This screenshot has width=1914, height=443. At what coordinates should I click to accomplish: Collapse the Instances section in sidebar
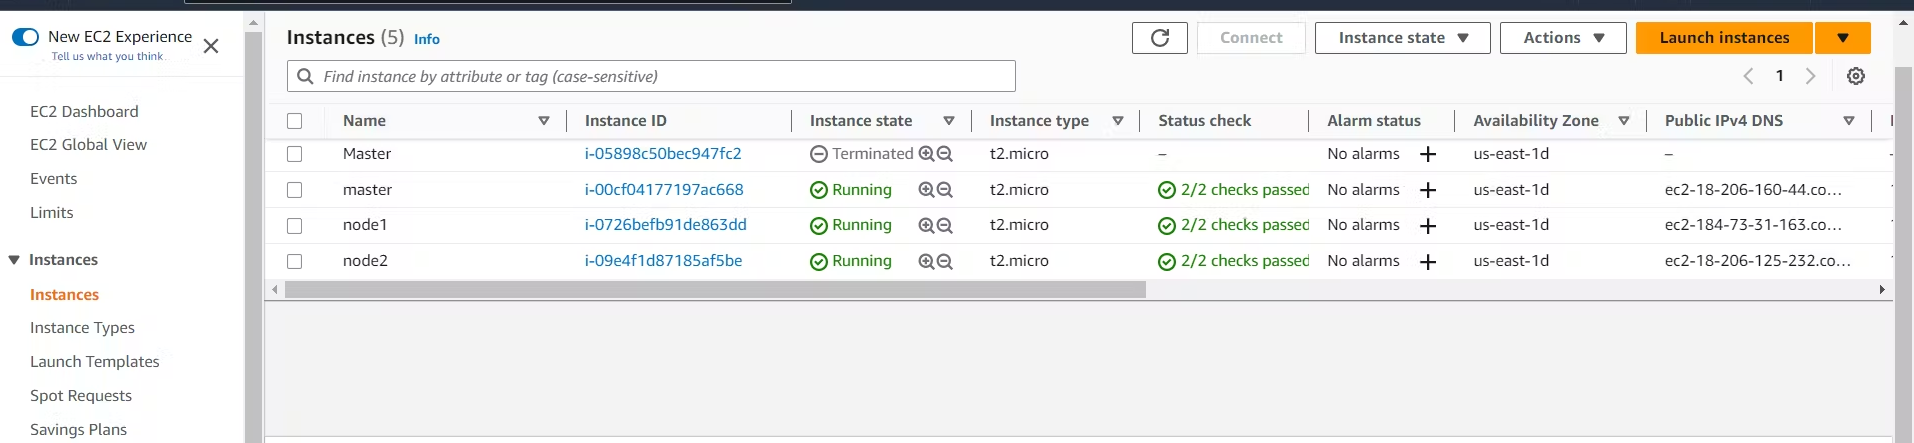tap(14, 260)
